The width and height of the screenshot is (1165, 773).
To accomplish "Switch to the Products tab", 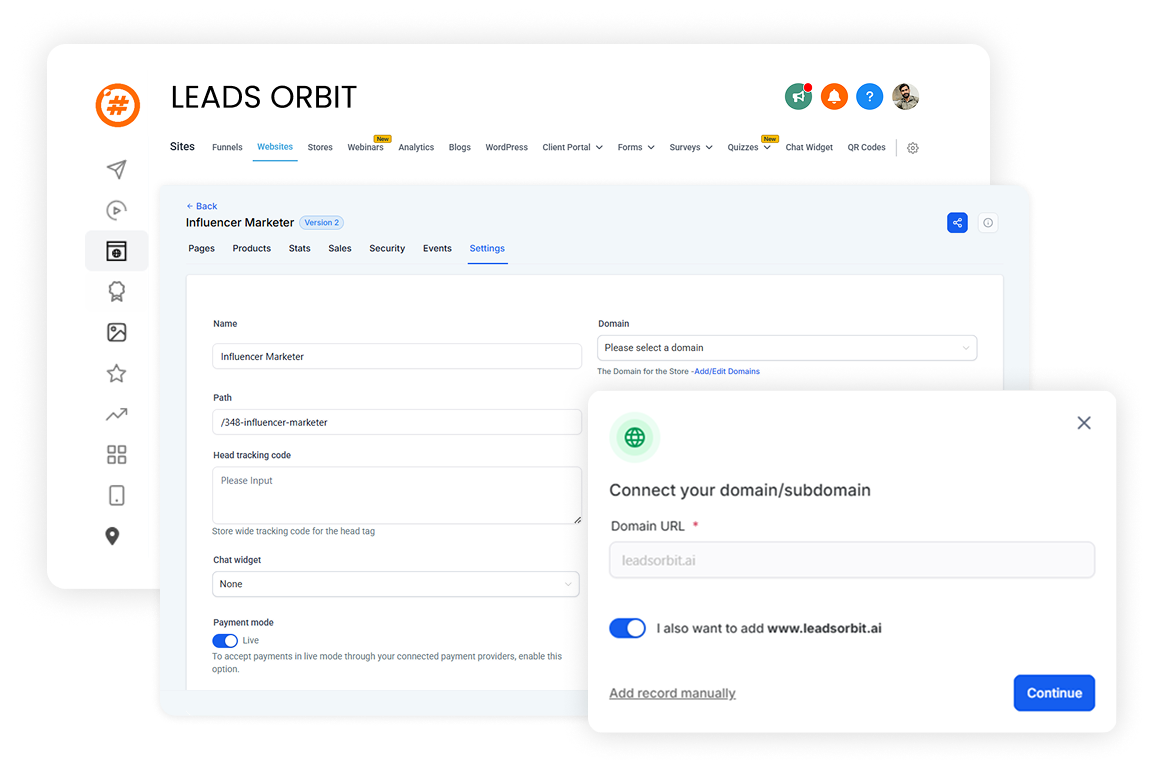I will (252, 248).
